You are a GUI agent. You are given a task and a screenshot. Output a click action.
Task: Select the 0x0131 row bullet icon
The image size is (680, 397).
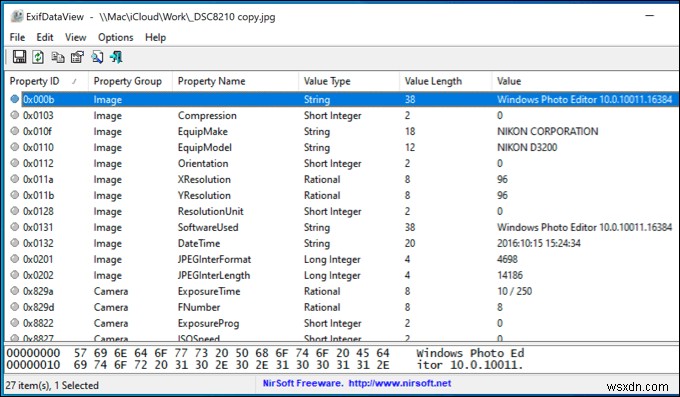[15, 227]
